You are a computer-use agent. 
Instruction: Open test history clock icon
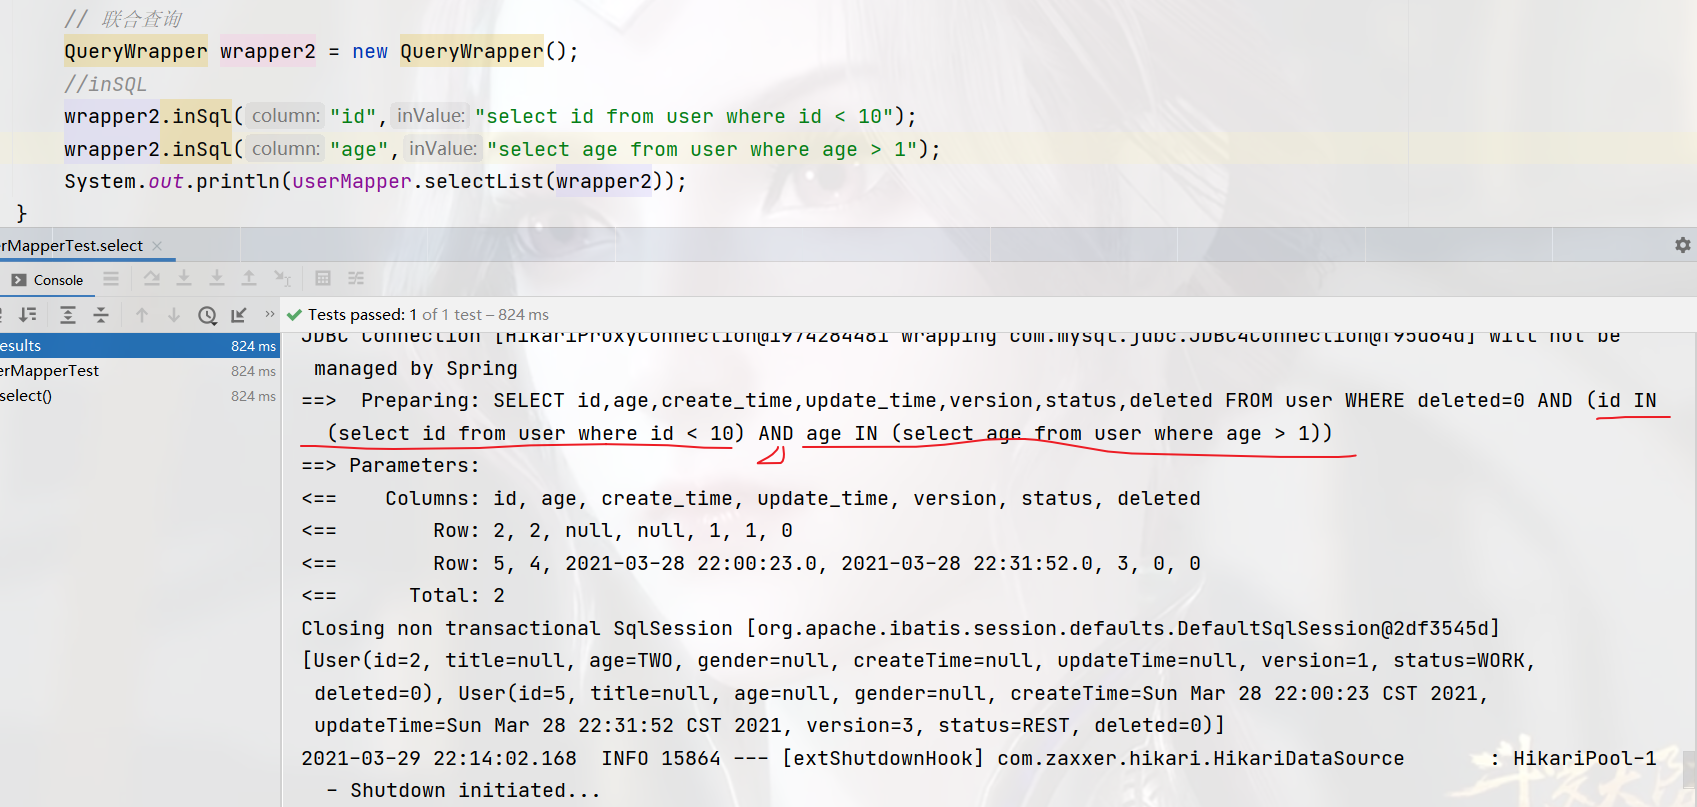point(207,315)
